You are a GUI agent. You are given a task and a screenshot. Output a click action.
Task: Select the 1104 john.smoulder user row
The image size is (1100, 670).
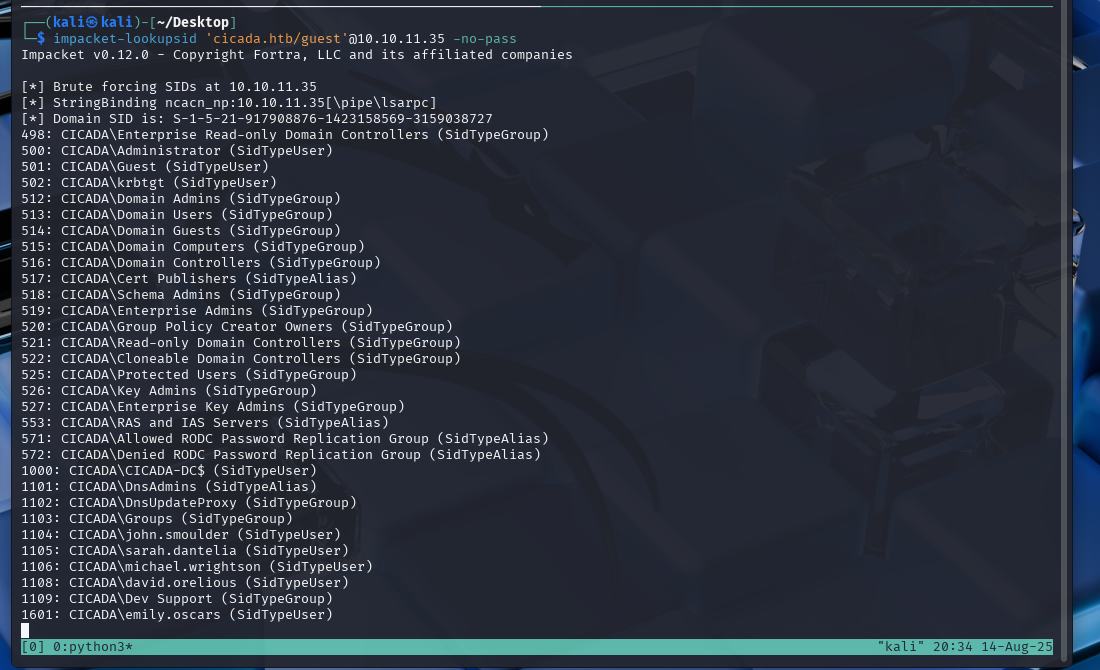181,535
